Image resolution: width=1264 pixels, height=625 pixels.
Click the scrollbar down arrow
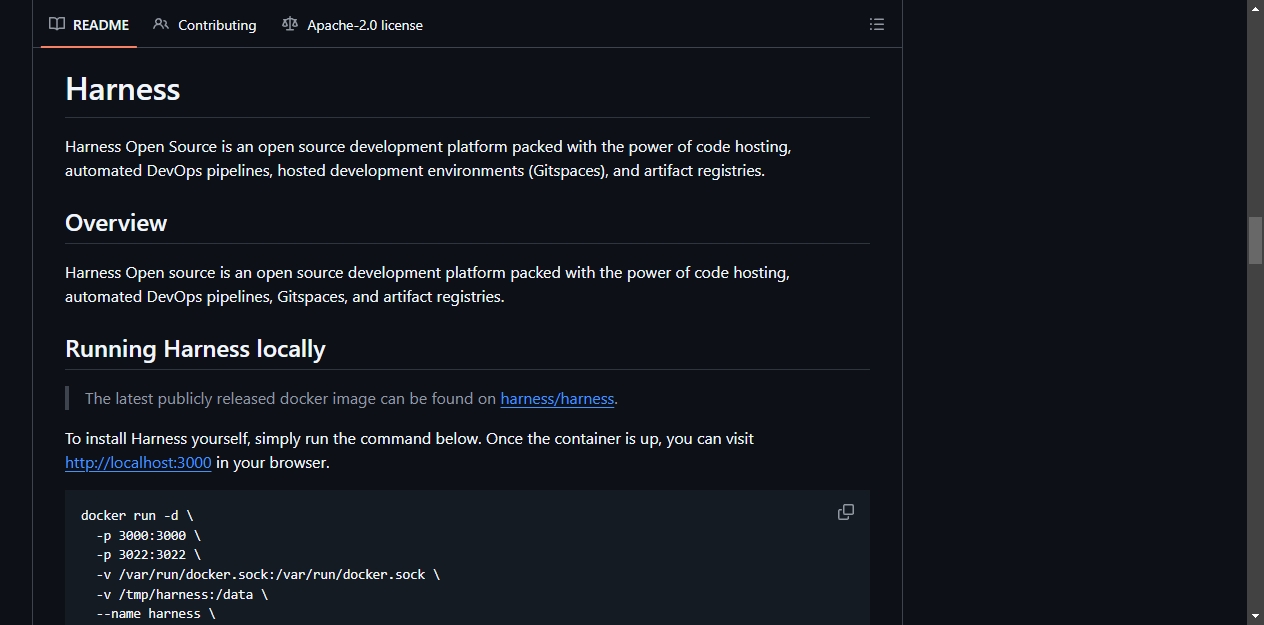click(1255, 616)
